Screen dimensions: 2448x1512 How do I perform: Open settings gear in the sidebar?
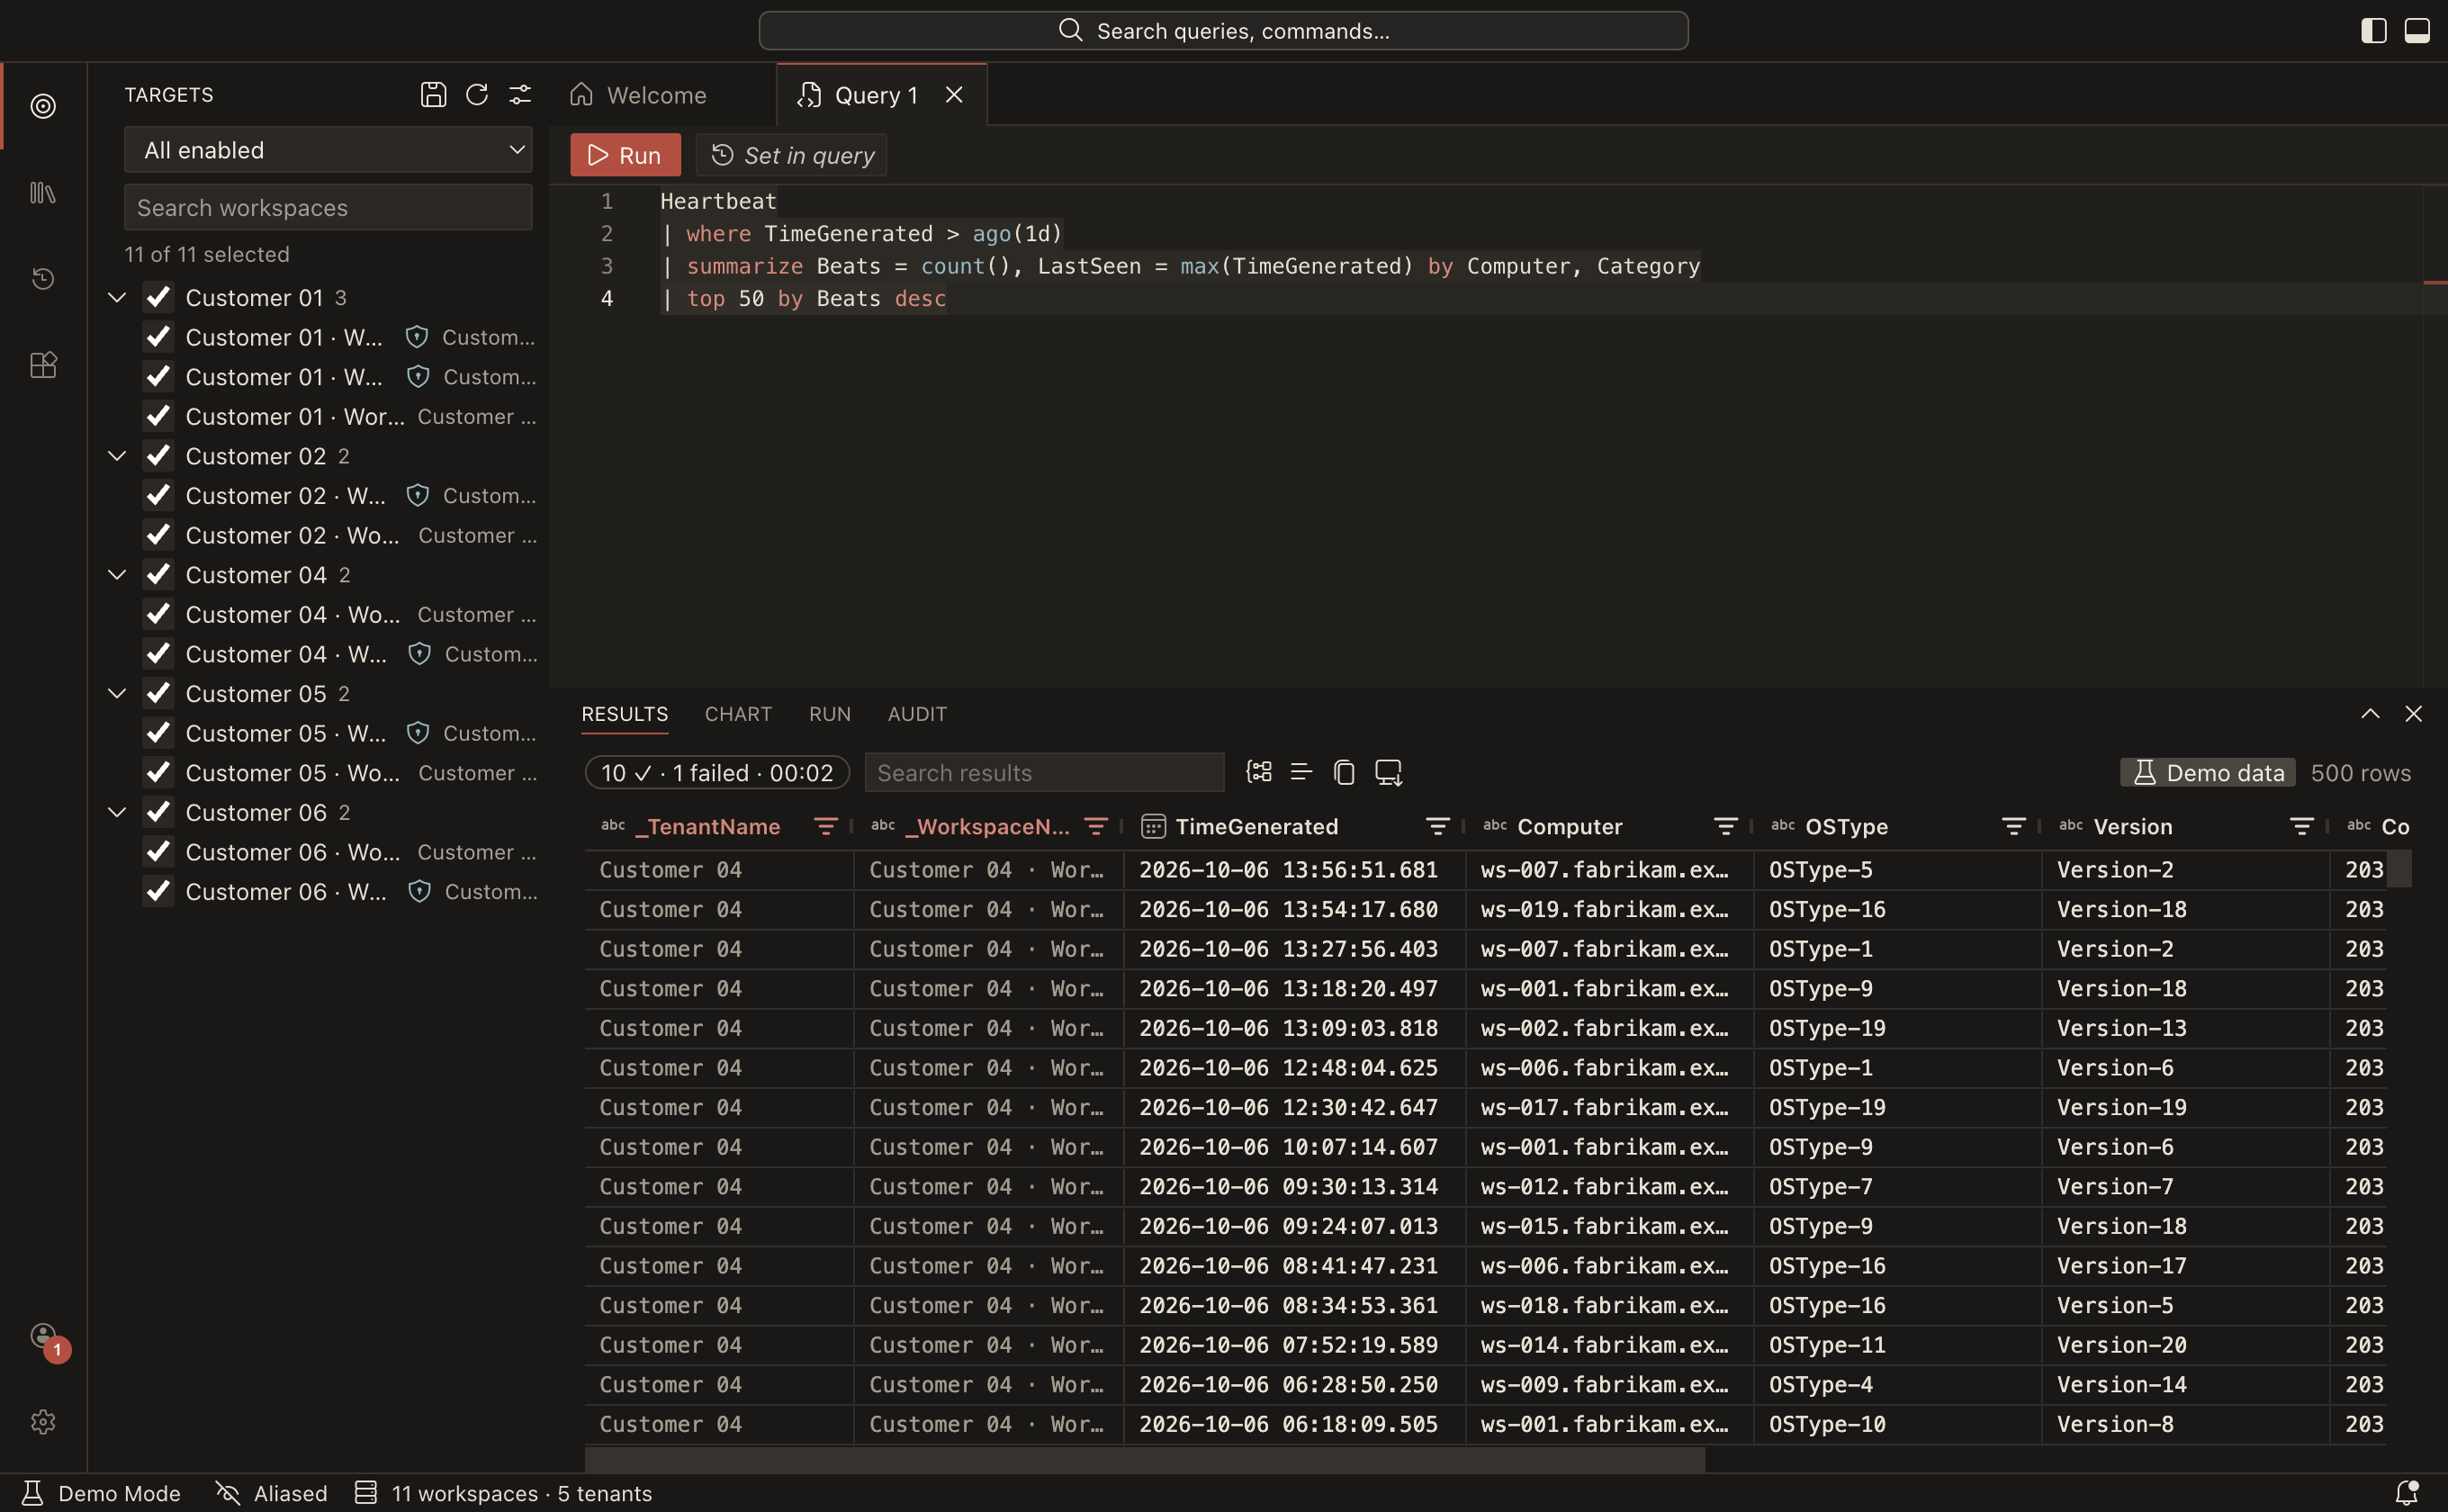tap(43, 1421)
